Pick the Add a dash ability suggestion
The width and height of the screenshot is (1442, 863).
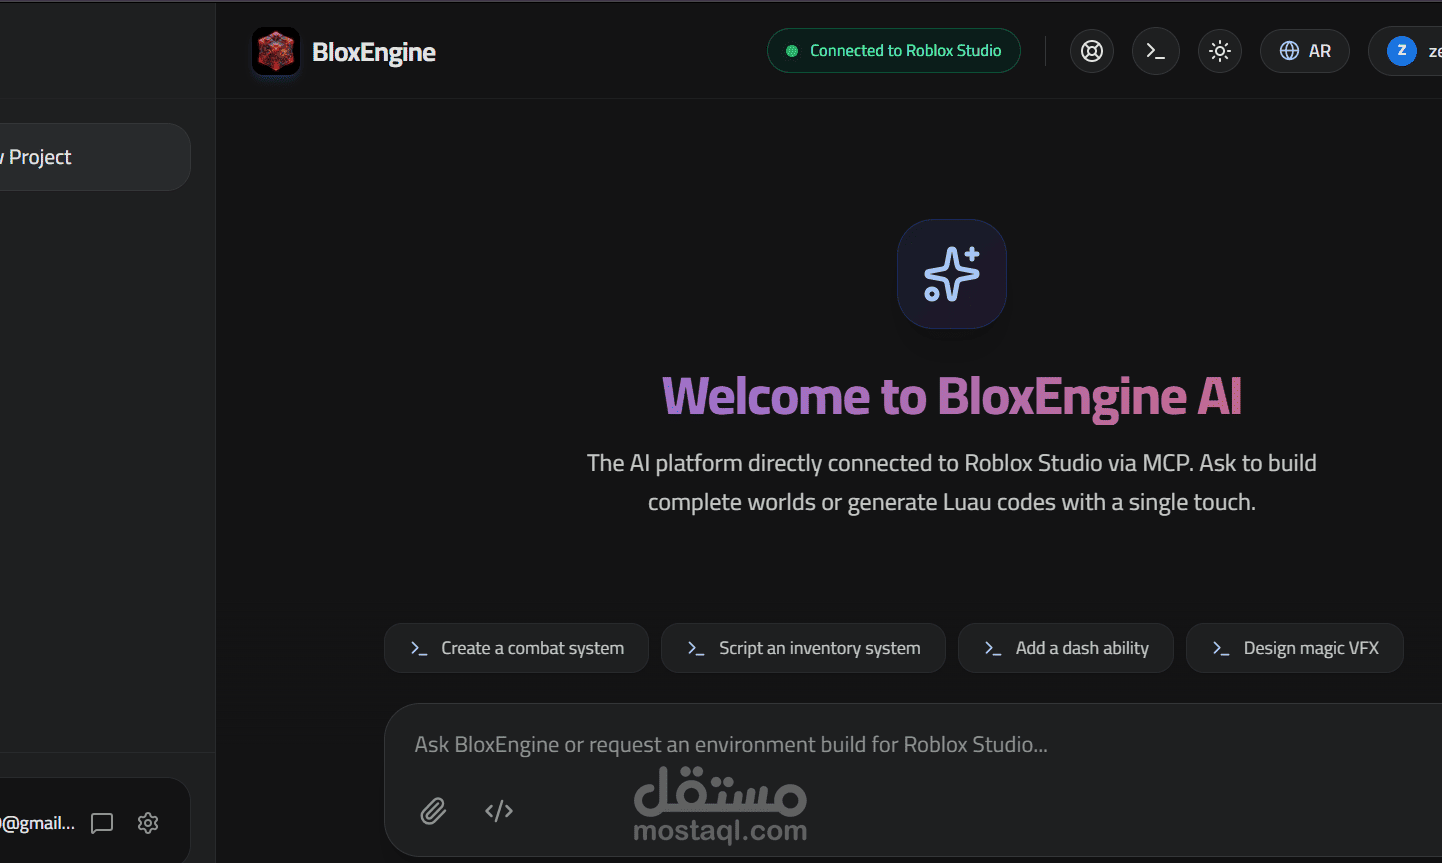click(x=1066, y=648)
